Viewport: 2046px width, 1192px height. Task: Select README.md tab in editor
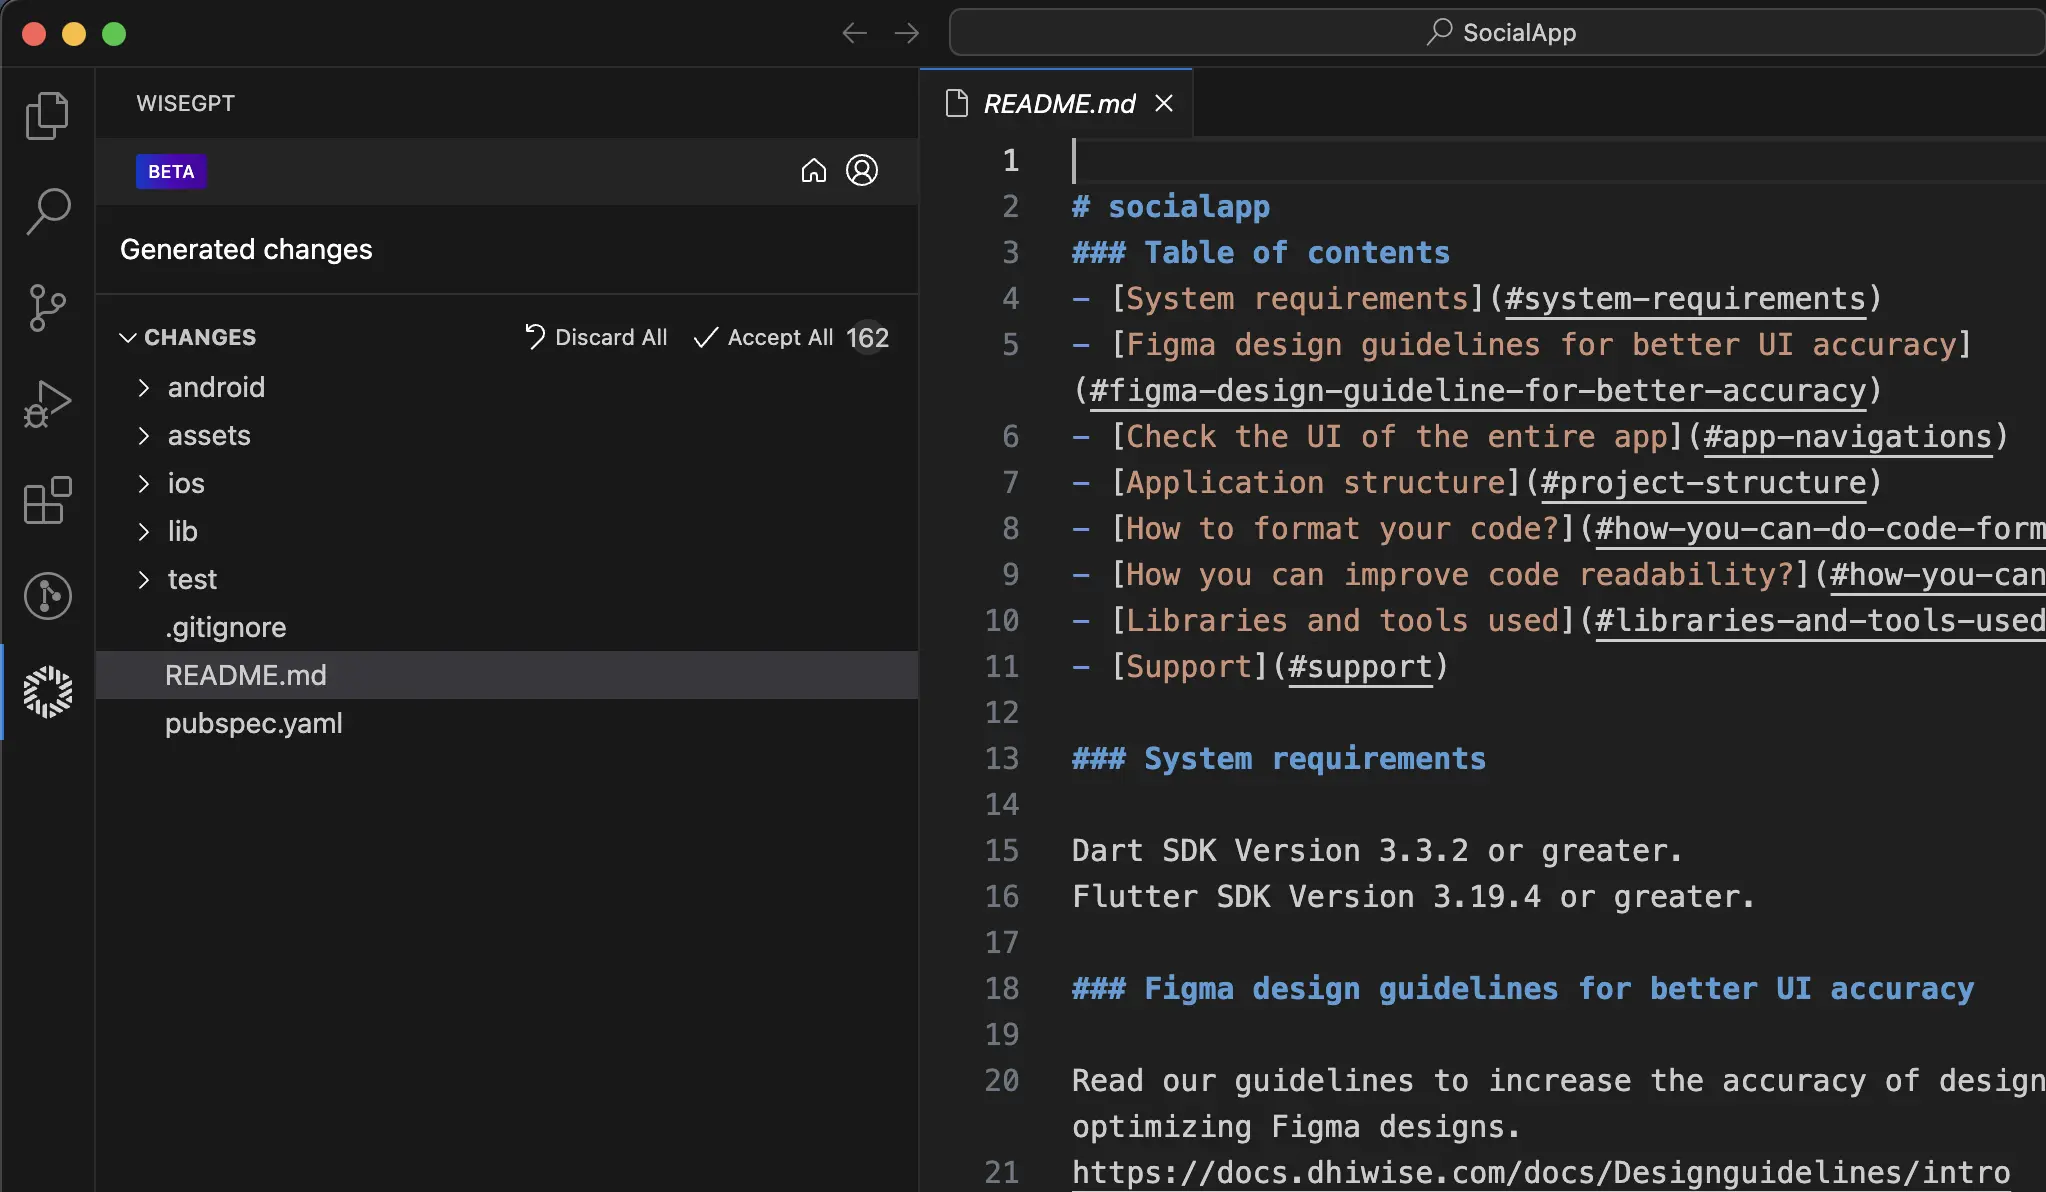pyautogui.click(x=1058, y=102)
